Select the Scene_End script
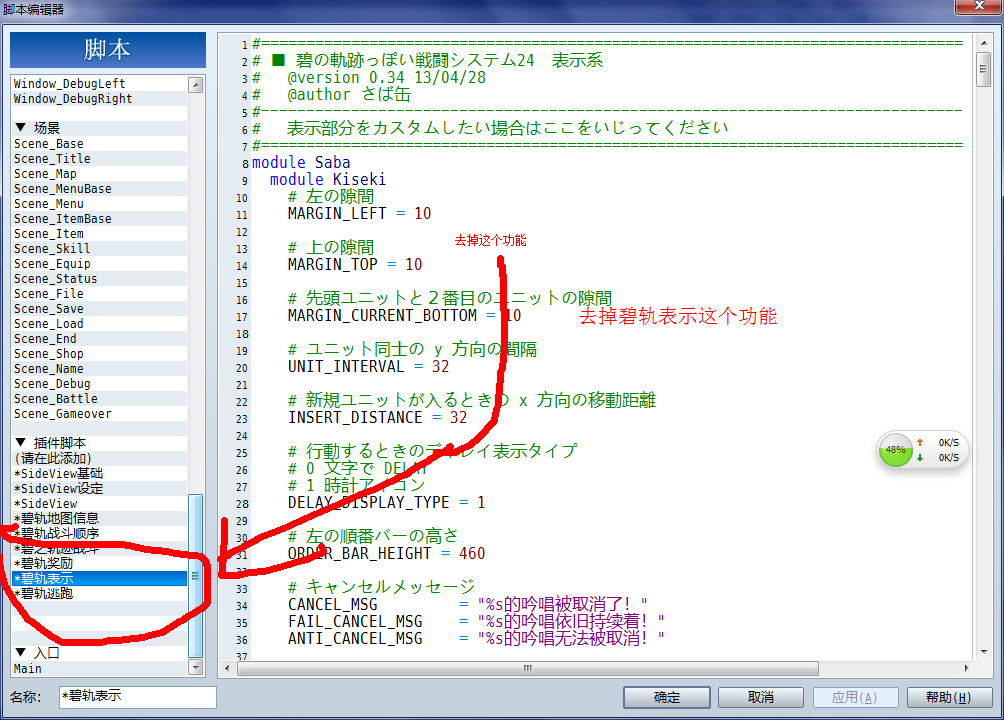Screen dimensions: 1004x720 tap(99, 338)
